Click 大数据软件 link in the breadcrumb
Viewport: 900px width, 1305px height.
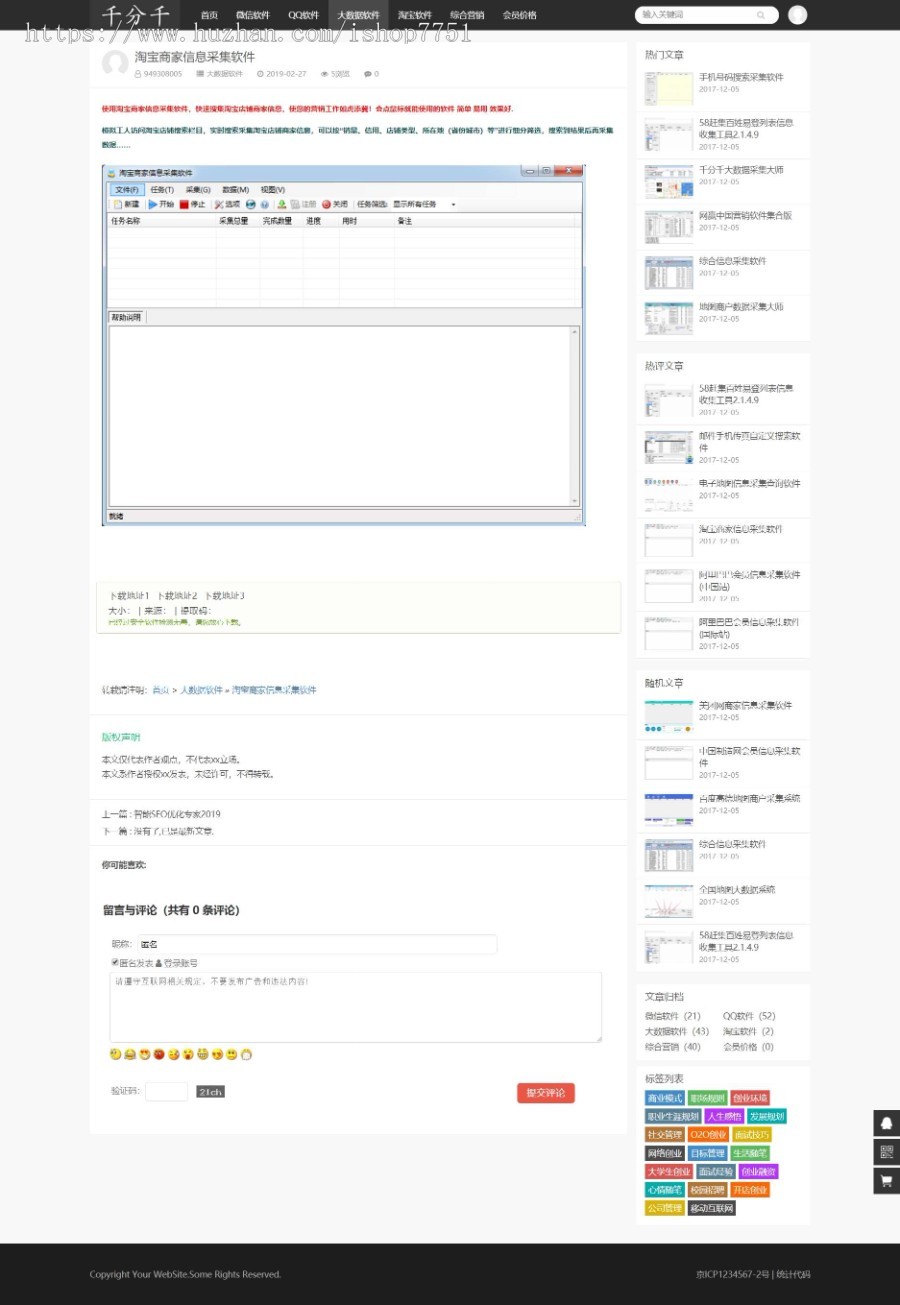(201, 690)
